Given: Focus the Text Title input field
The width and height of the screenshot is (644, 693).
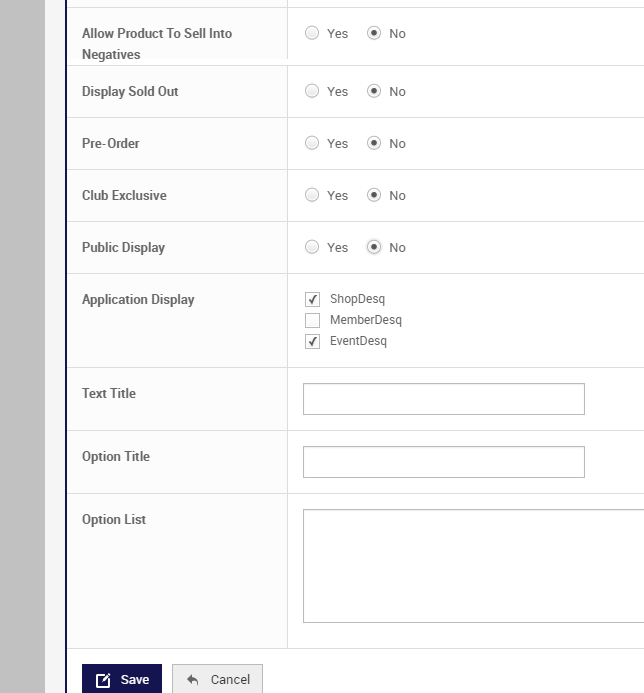Looking at the screenshot, I should tap(443, 399).
